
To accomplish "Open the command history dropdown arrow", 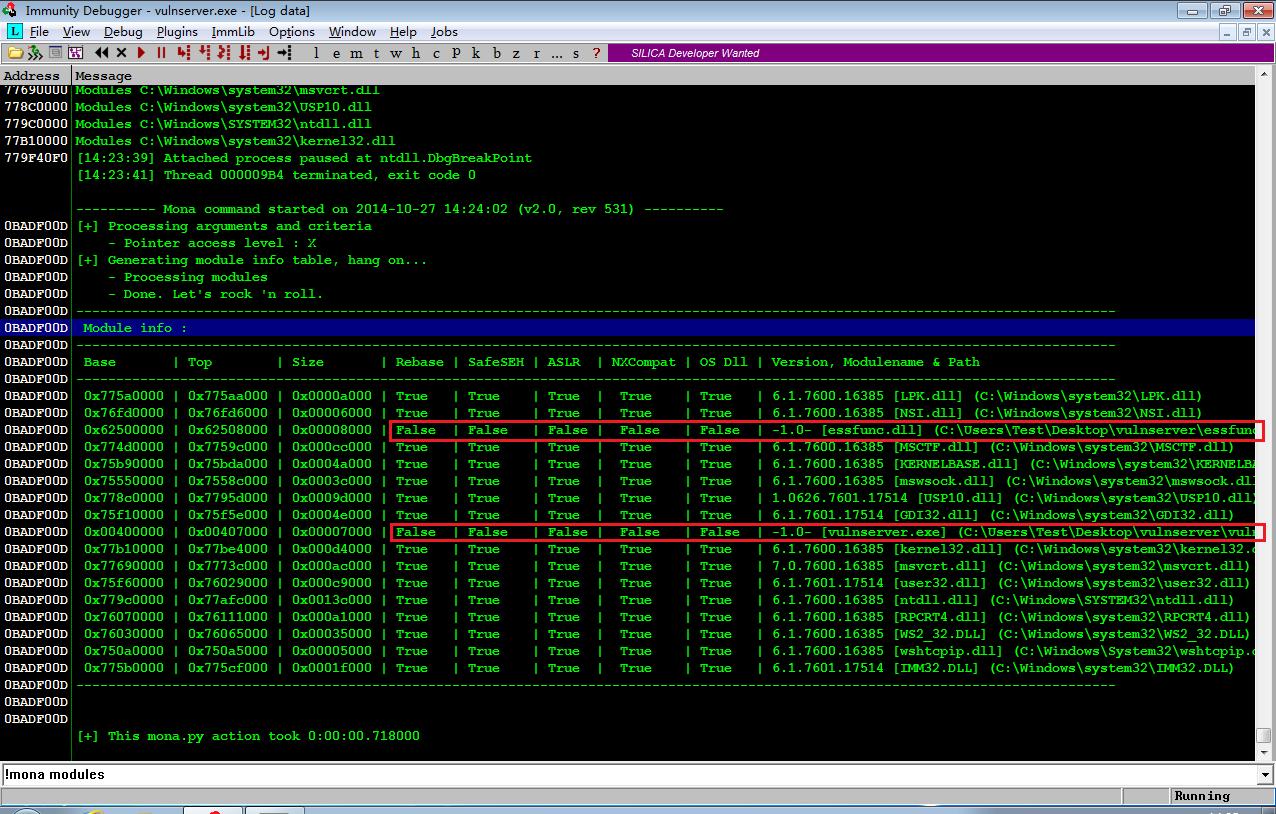I will coord(1265,775).
